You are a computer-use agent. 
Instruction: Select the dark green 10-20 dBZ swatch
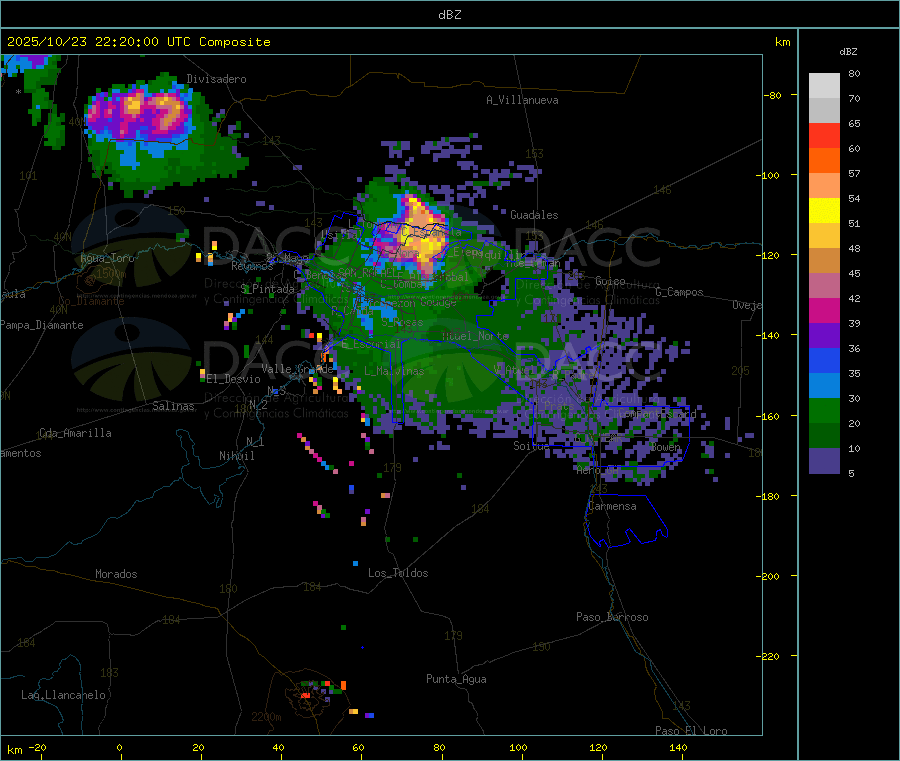coord(824,436)
